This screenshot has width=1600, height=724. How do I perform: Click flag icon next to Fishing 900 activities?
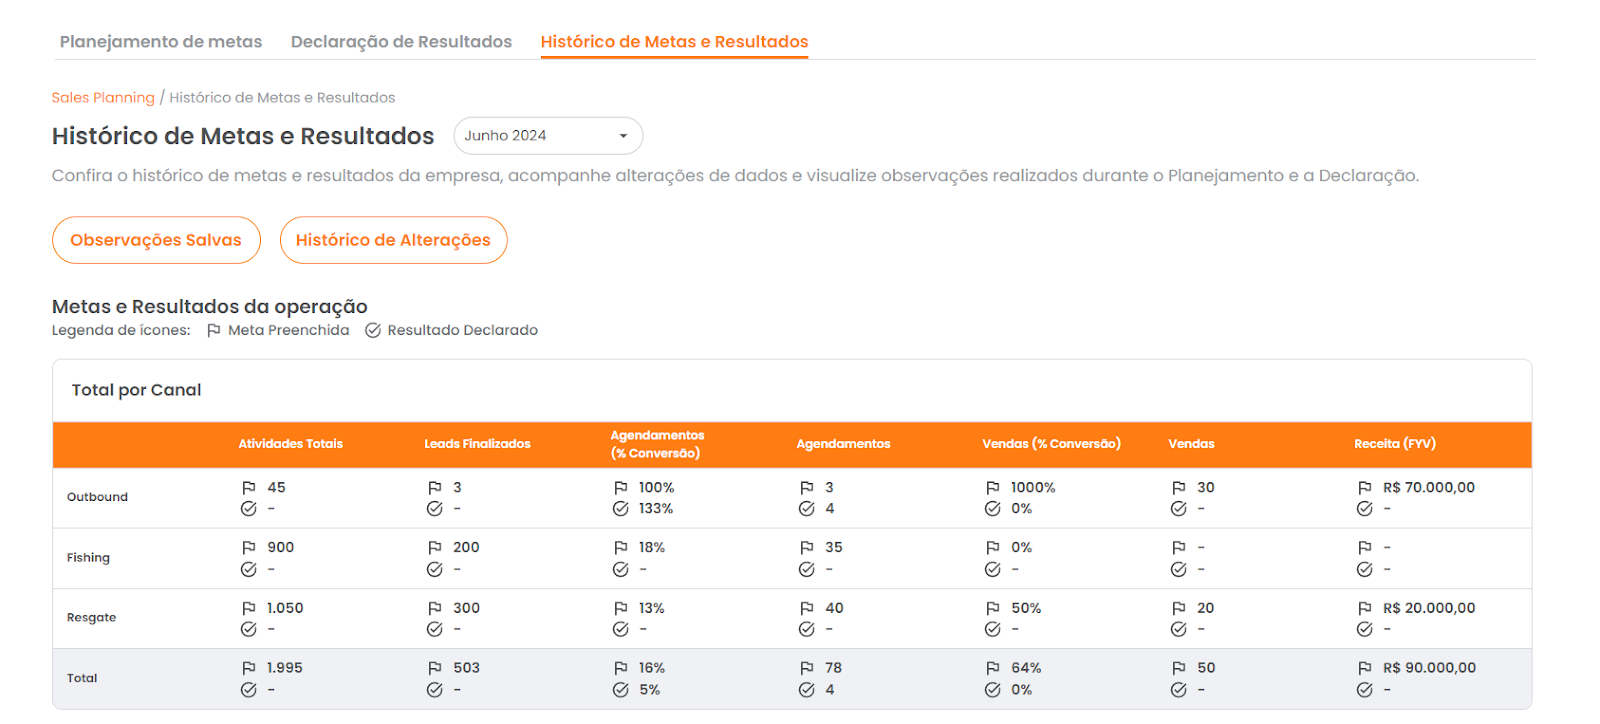[x=249, y=548]
